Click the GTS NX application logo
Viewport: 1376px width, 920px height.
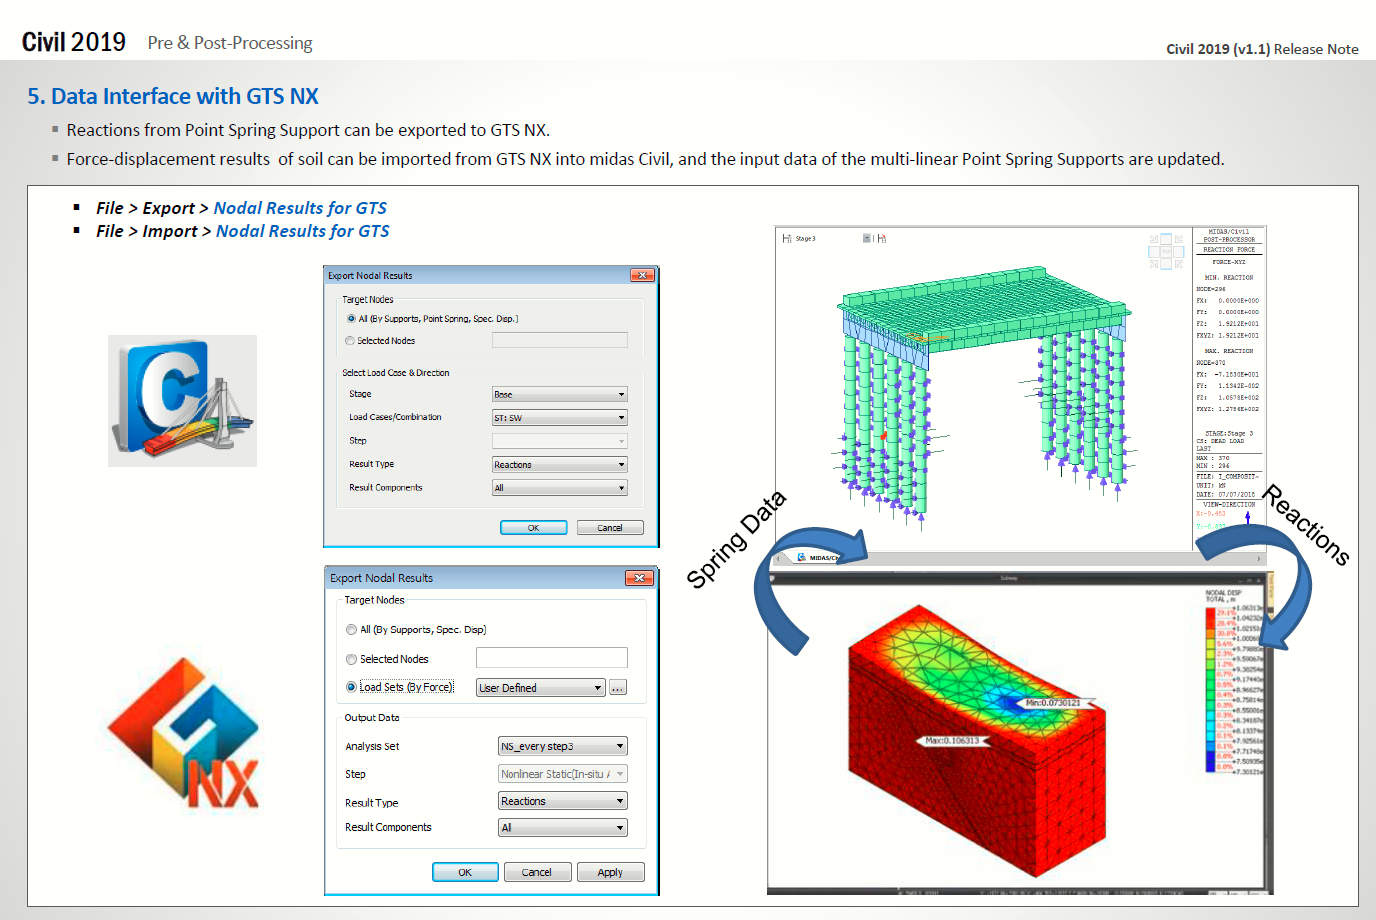pos(183,732)
